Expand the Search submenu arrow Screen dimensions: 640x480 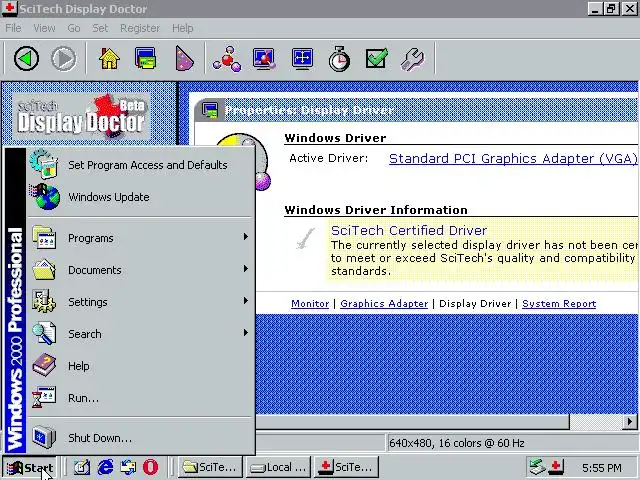[x=246, y=333]
